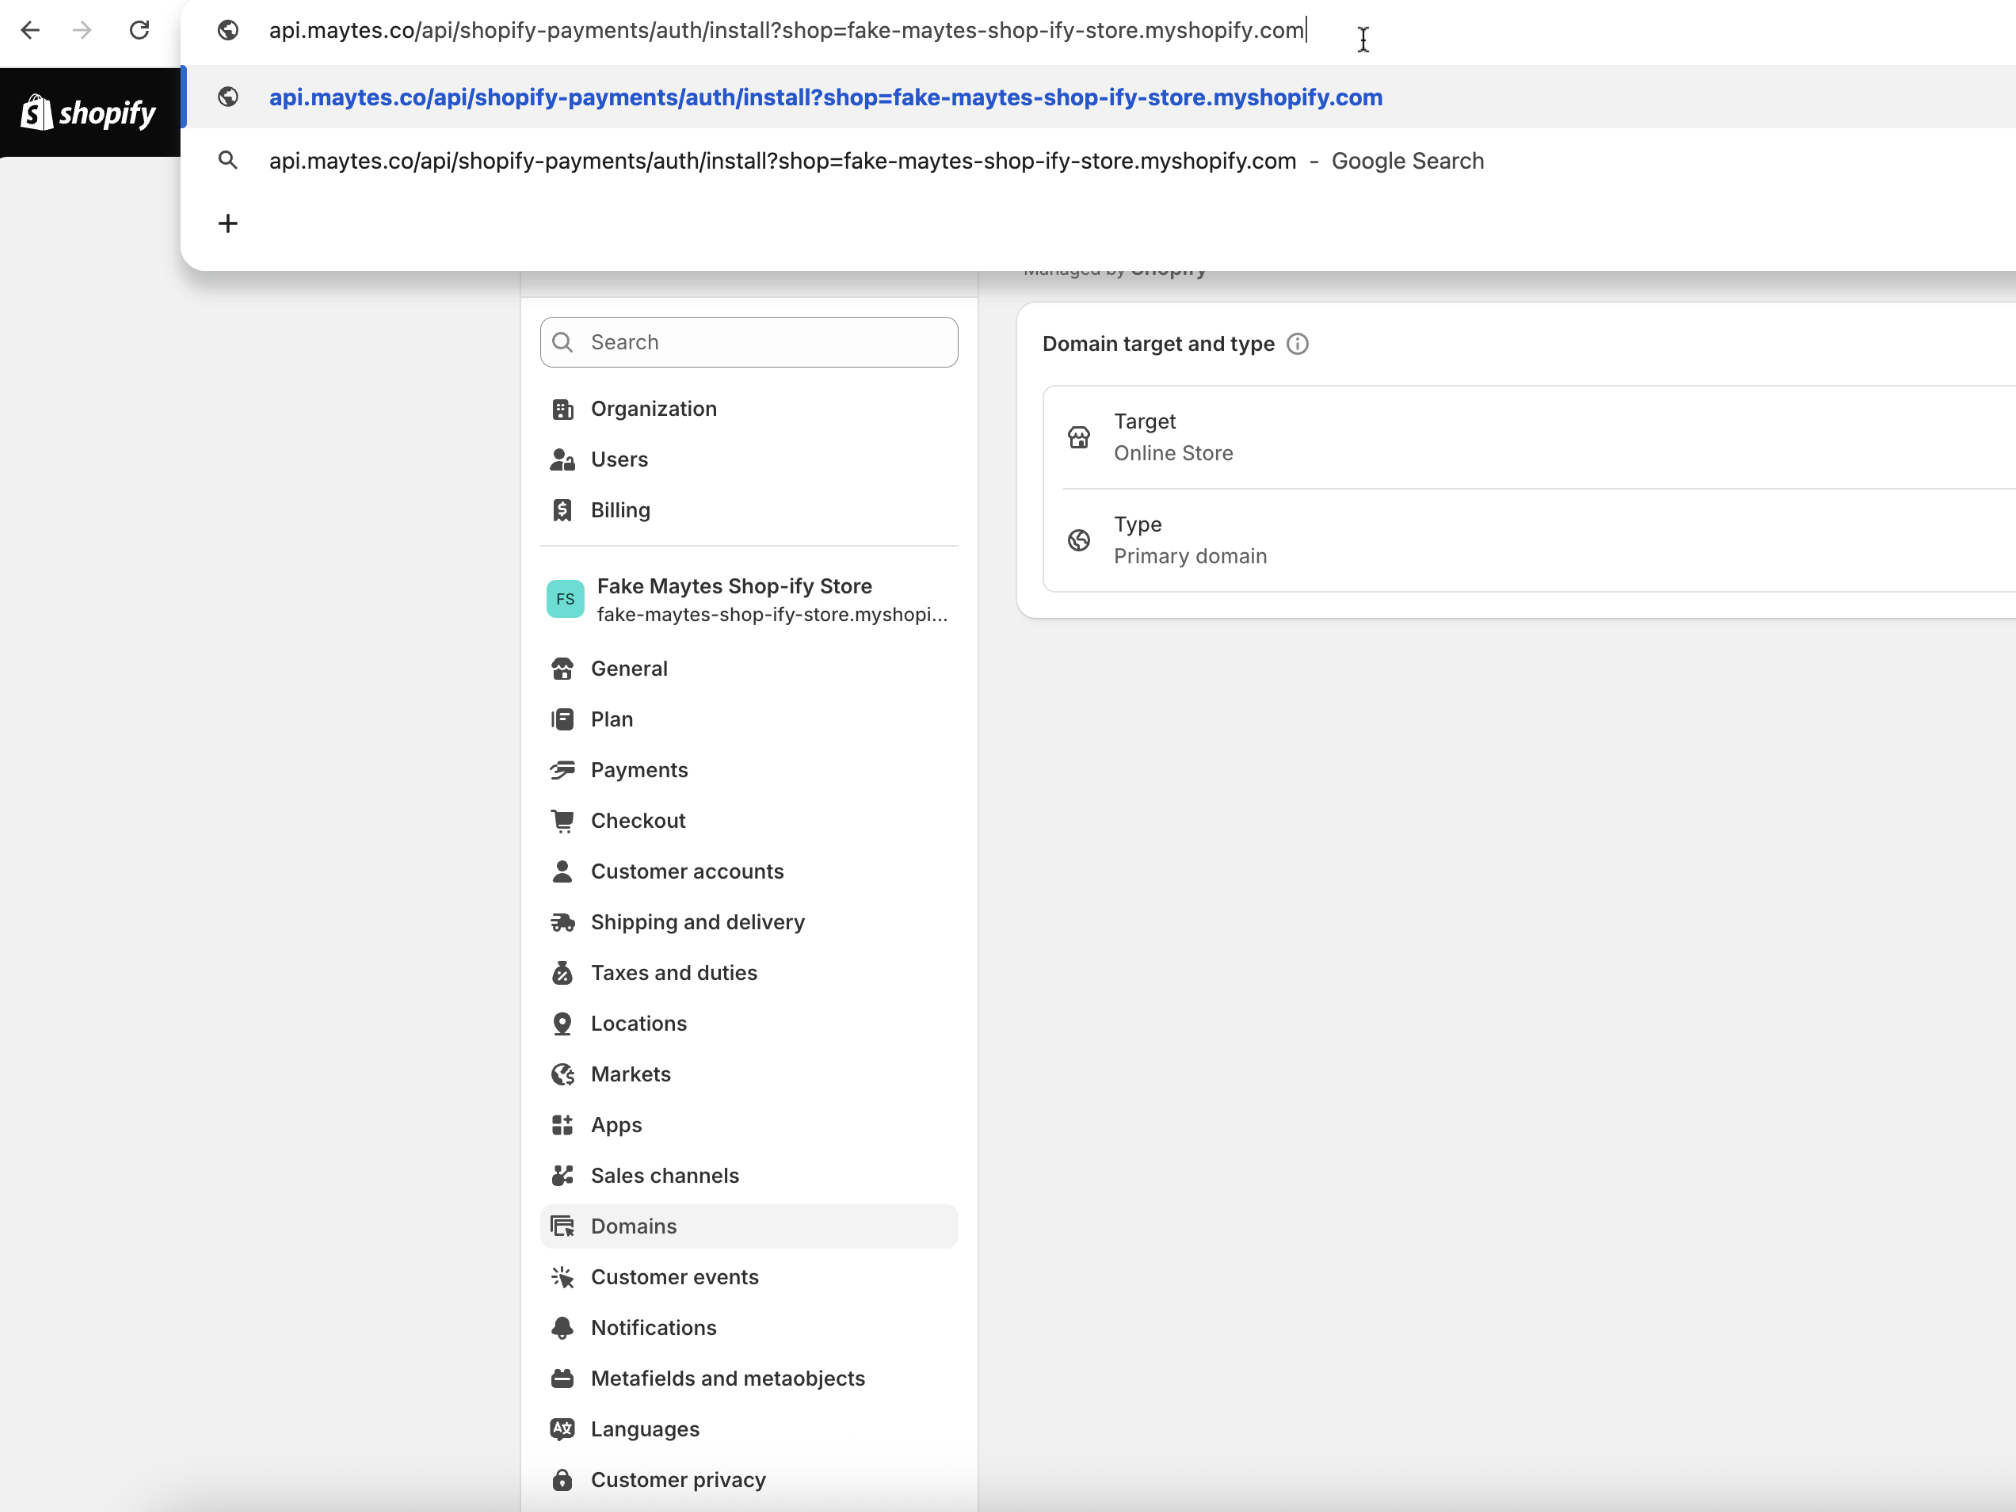
Task: Click the Shopify logo
Action: coord(89,113)
